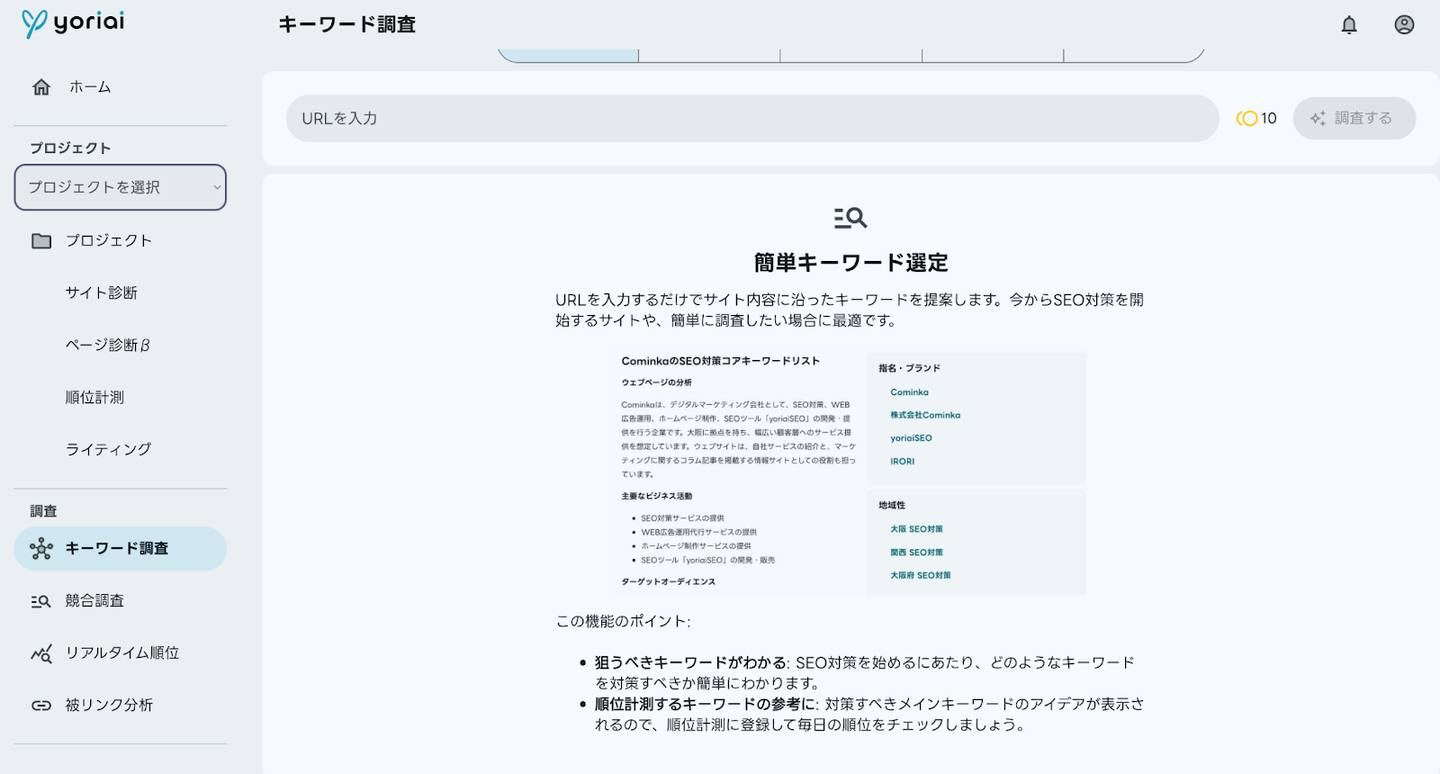Screen dimensions: 1440x774
Task: Open the notifications bell
Action: point(1349,25)
